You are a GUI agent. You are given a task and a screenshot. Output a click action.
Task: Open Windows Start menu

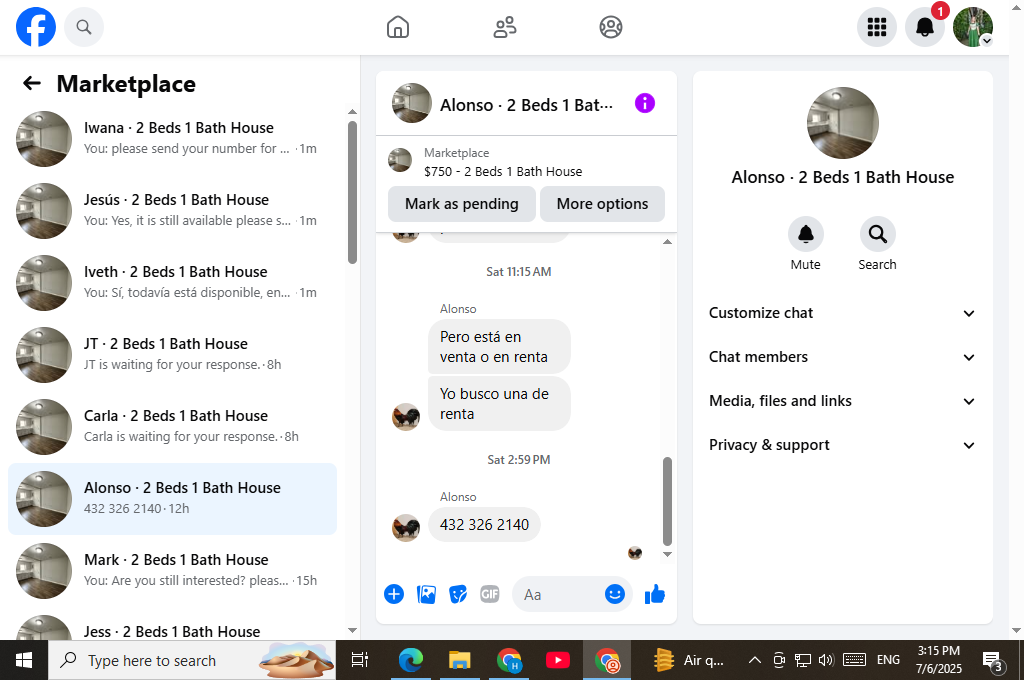pyautogui.click(x=24, y=660)
